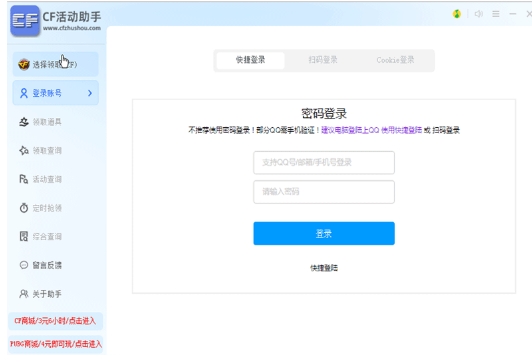Click the colorful round icon in title bar
This screenshot has width=532, height=363.
point(457,14)
